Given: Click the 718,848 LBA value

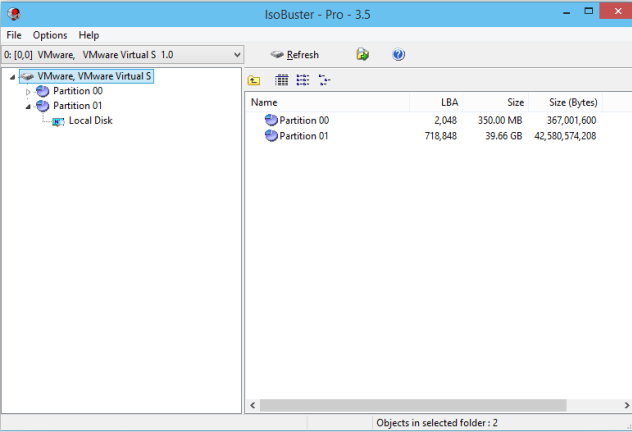Looking at the screenshot, I should (x=441, y=136).
